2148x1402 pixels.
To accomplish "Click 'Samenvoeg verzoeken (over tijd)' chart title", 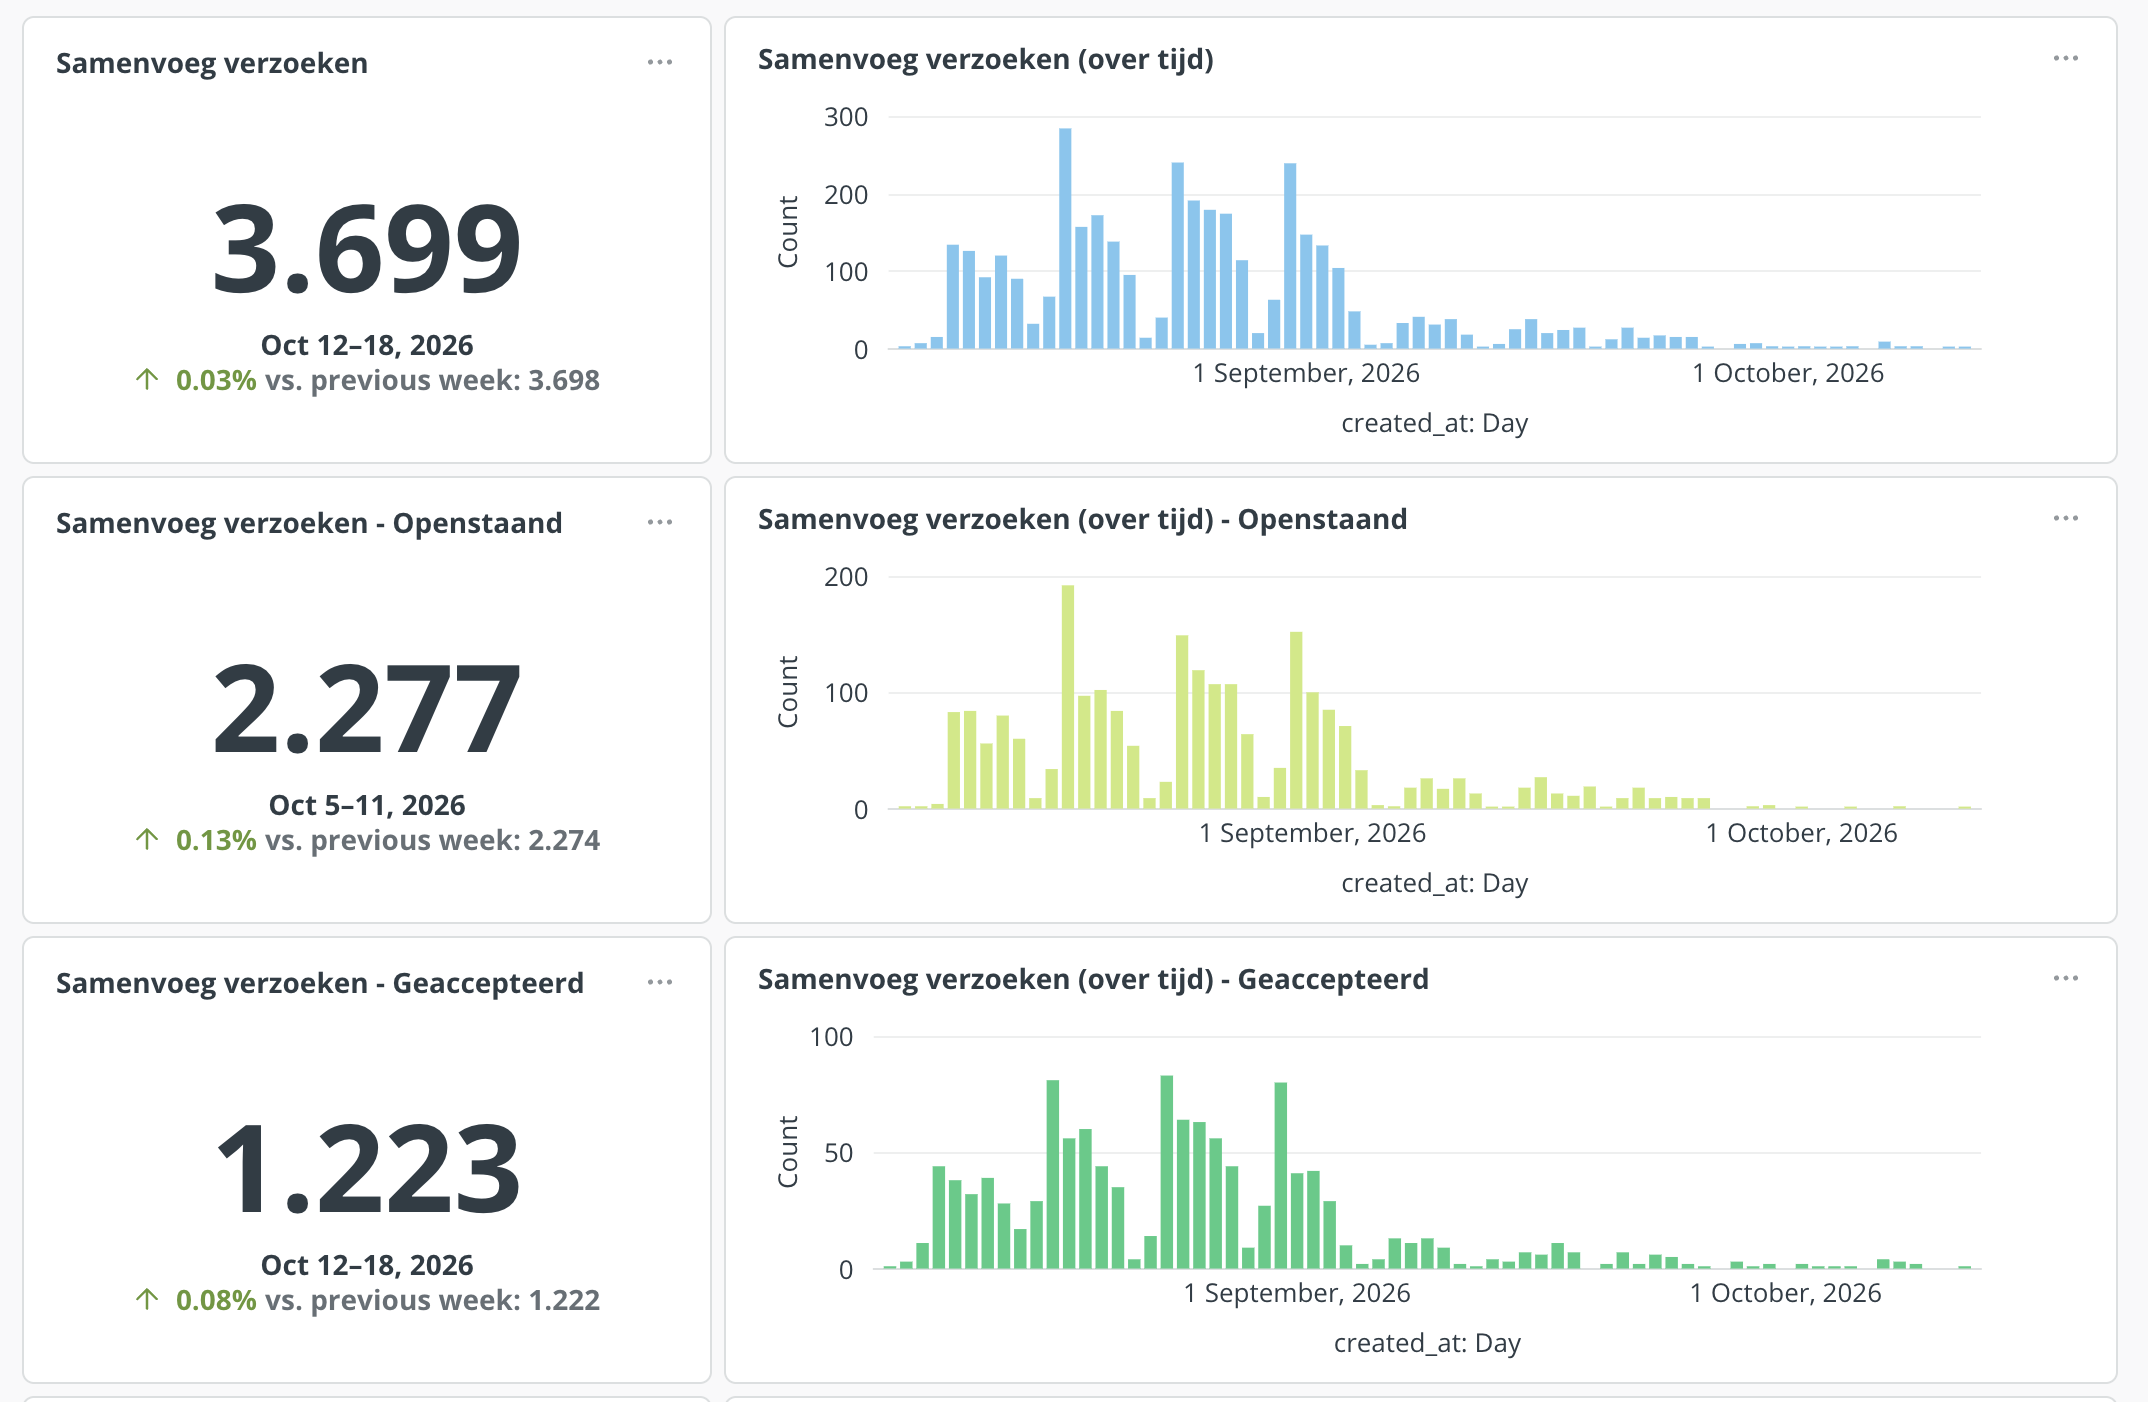I will tap(986, 59).
